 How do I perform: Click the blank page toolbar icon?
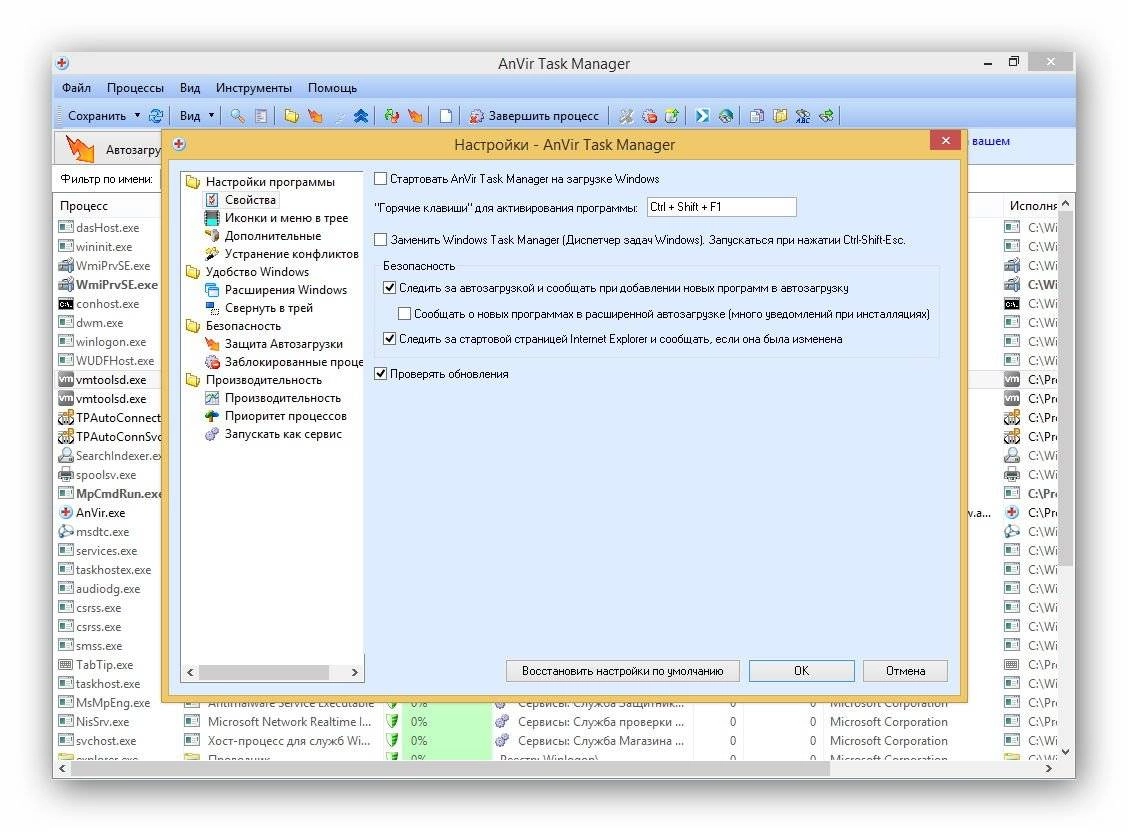(x=446, y=116)
